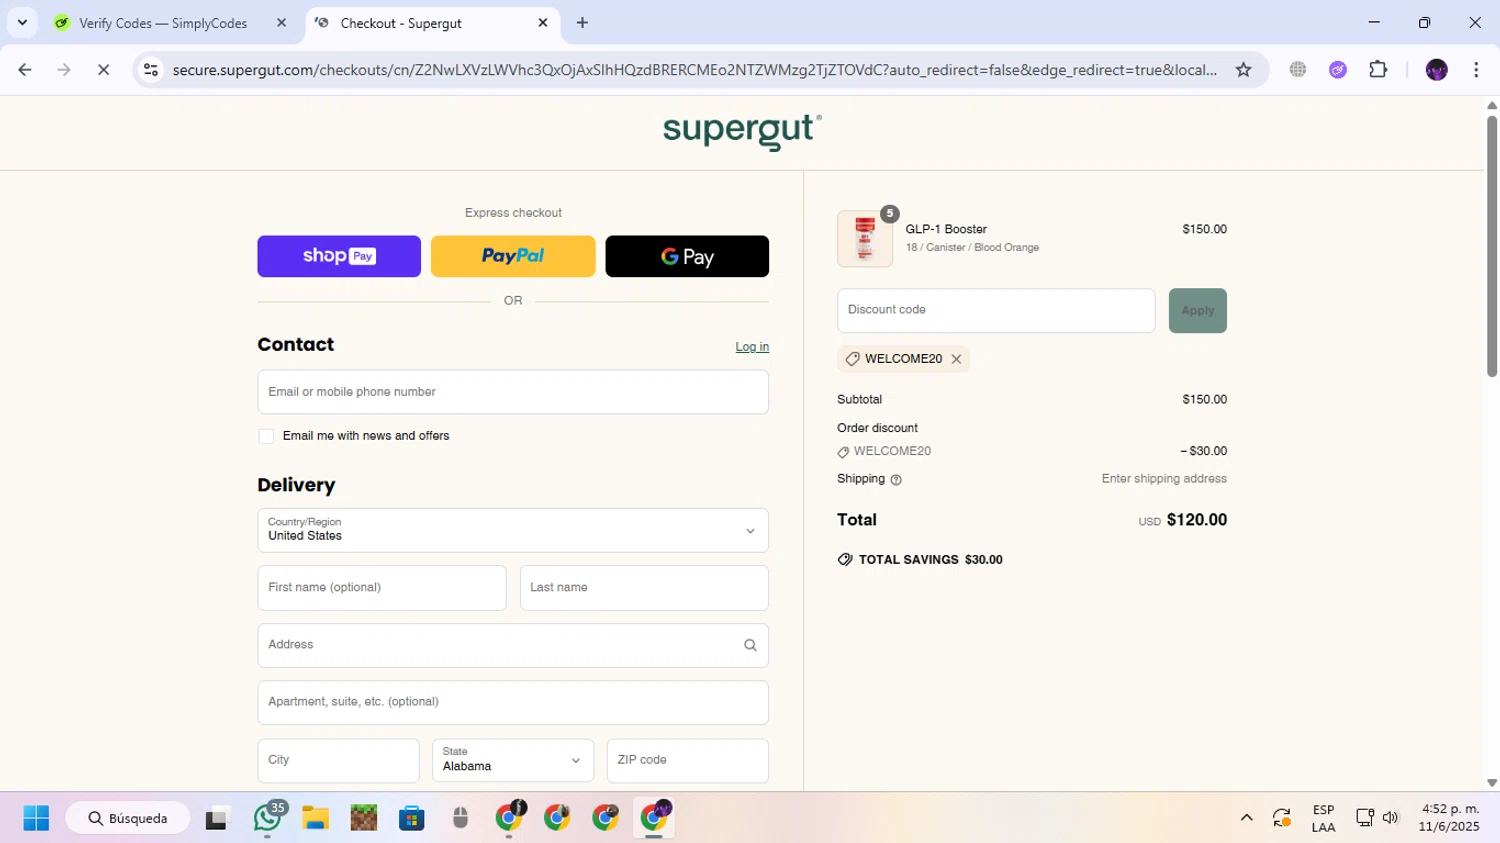The image size is (1500, 843).
Task: Open WhatsApp from the taskbar
Action: pos(268,818)
